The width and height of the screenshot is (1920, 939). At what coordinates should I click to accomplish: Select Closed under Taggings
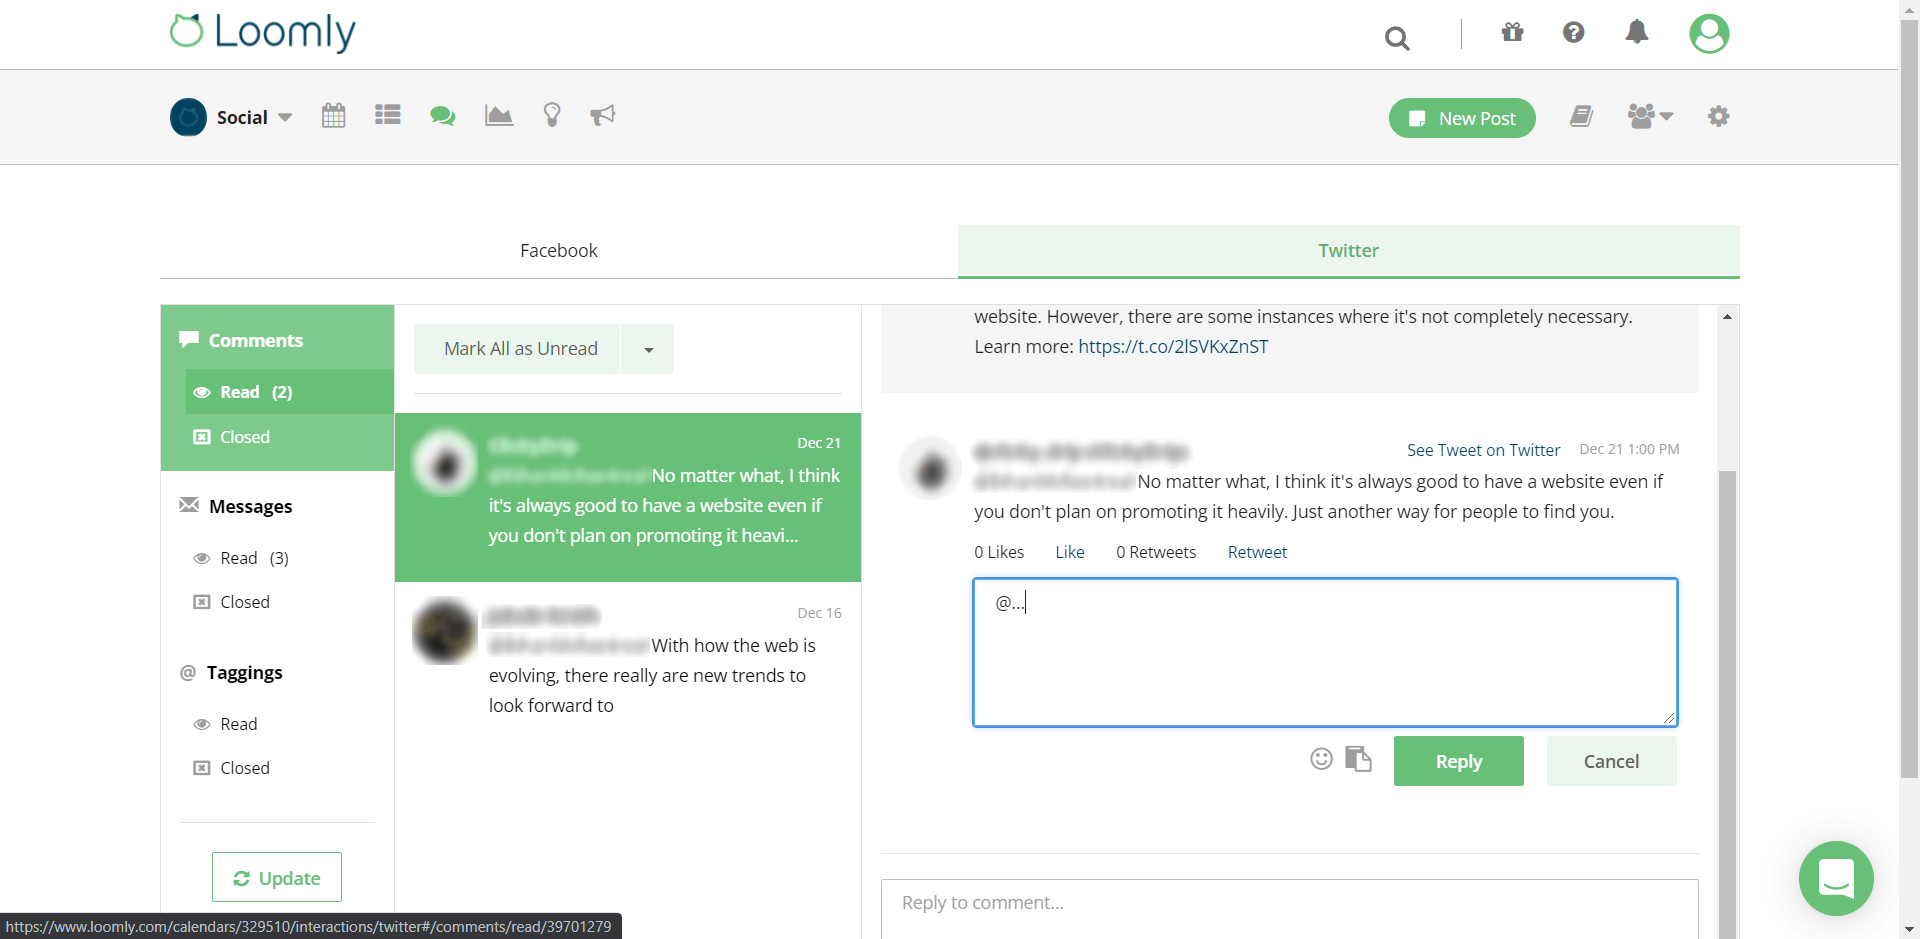click(x=244, y=768)
